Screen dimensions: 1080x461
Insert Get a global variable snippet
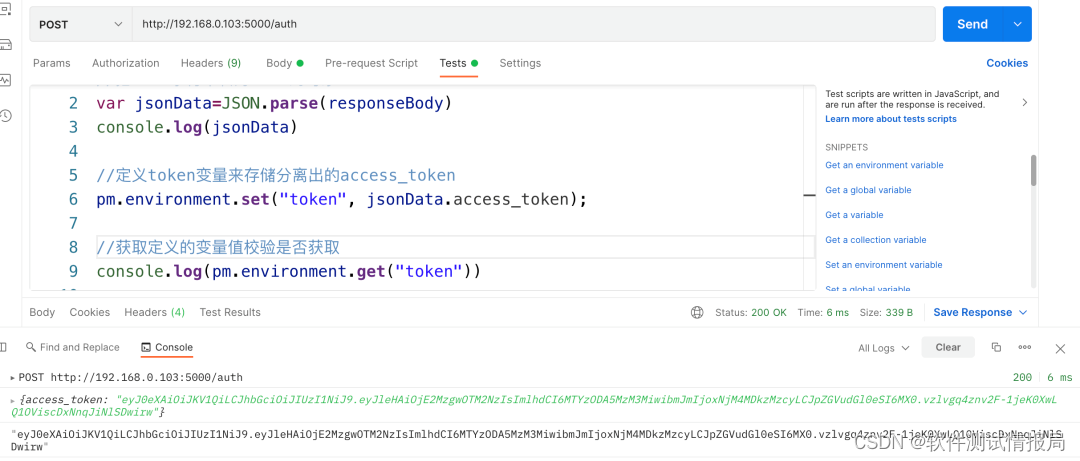coord(868,189)
